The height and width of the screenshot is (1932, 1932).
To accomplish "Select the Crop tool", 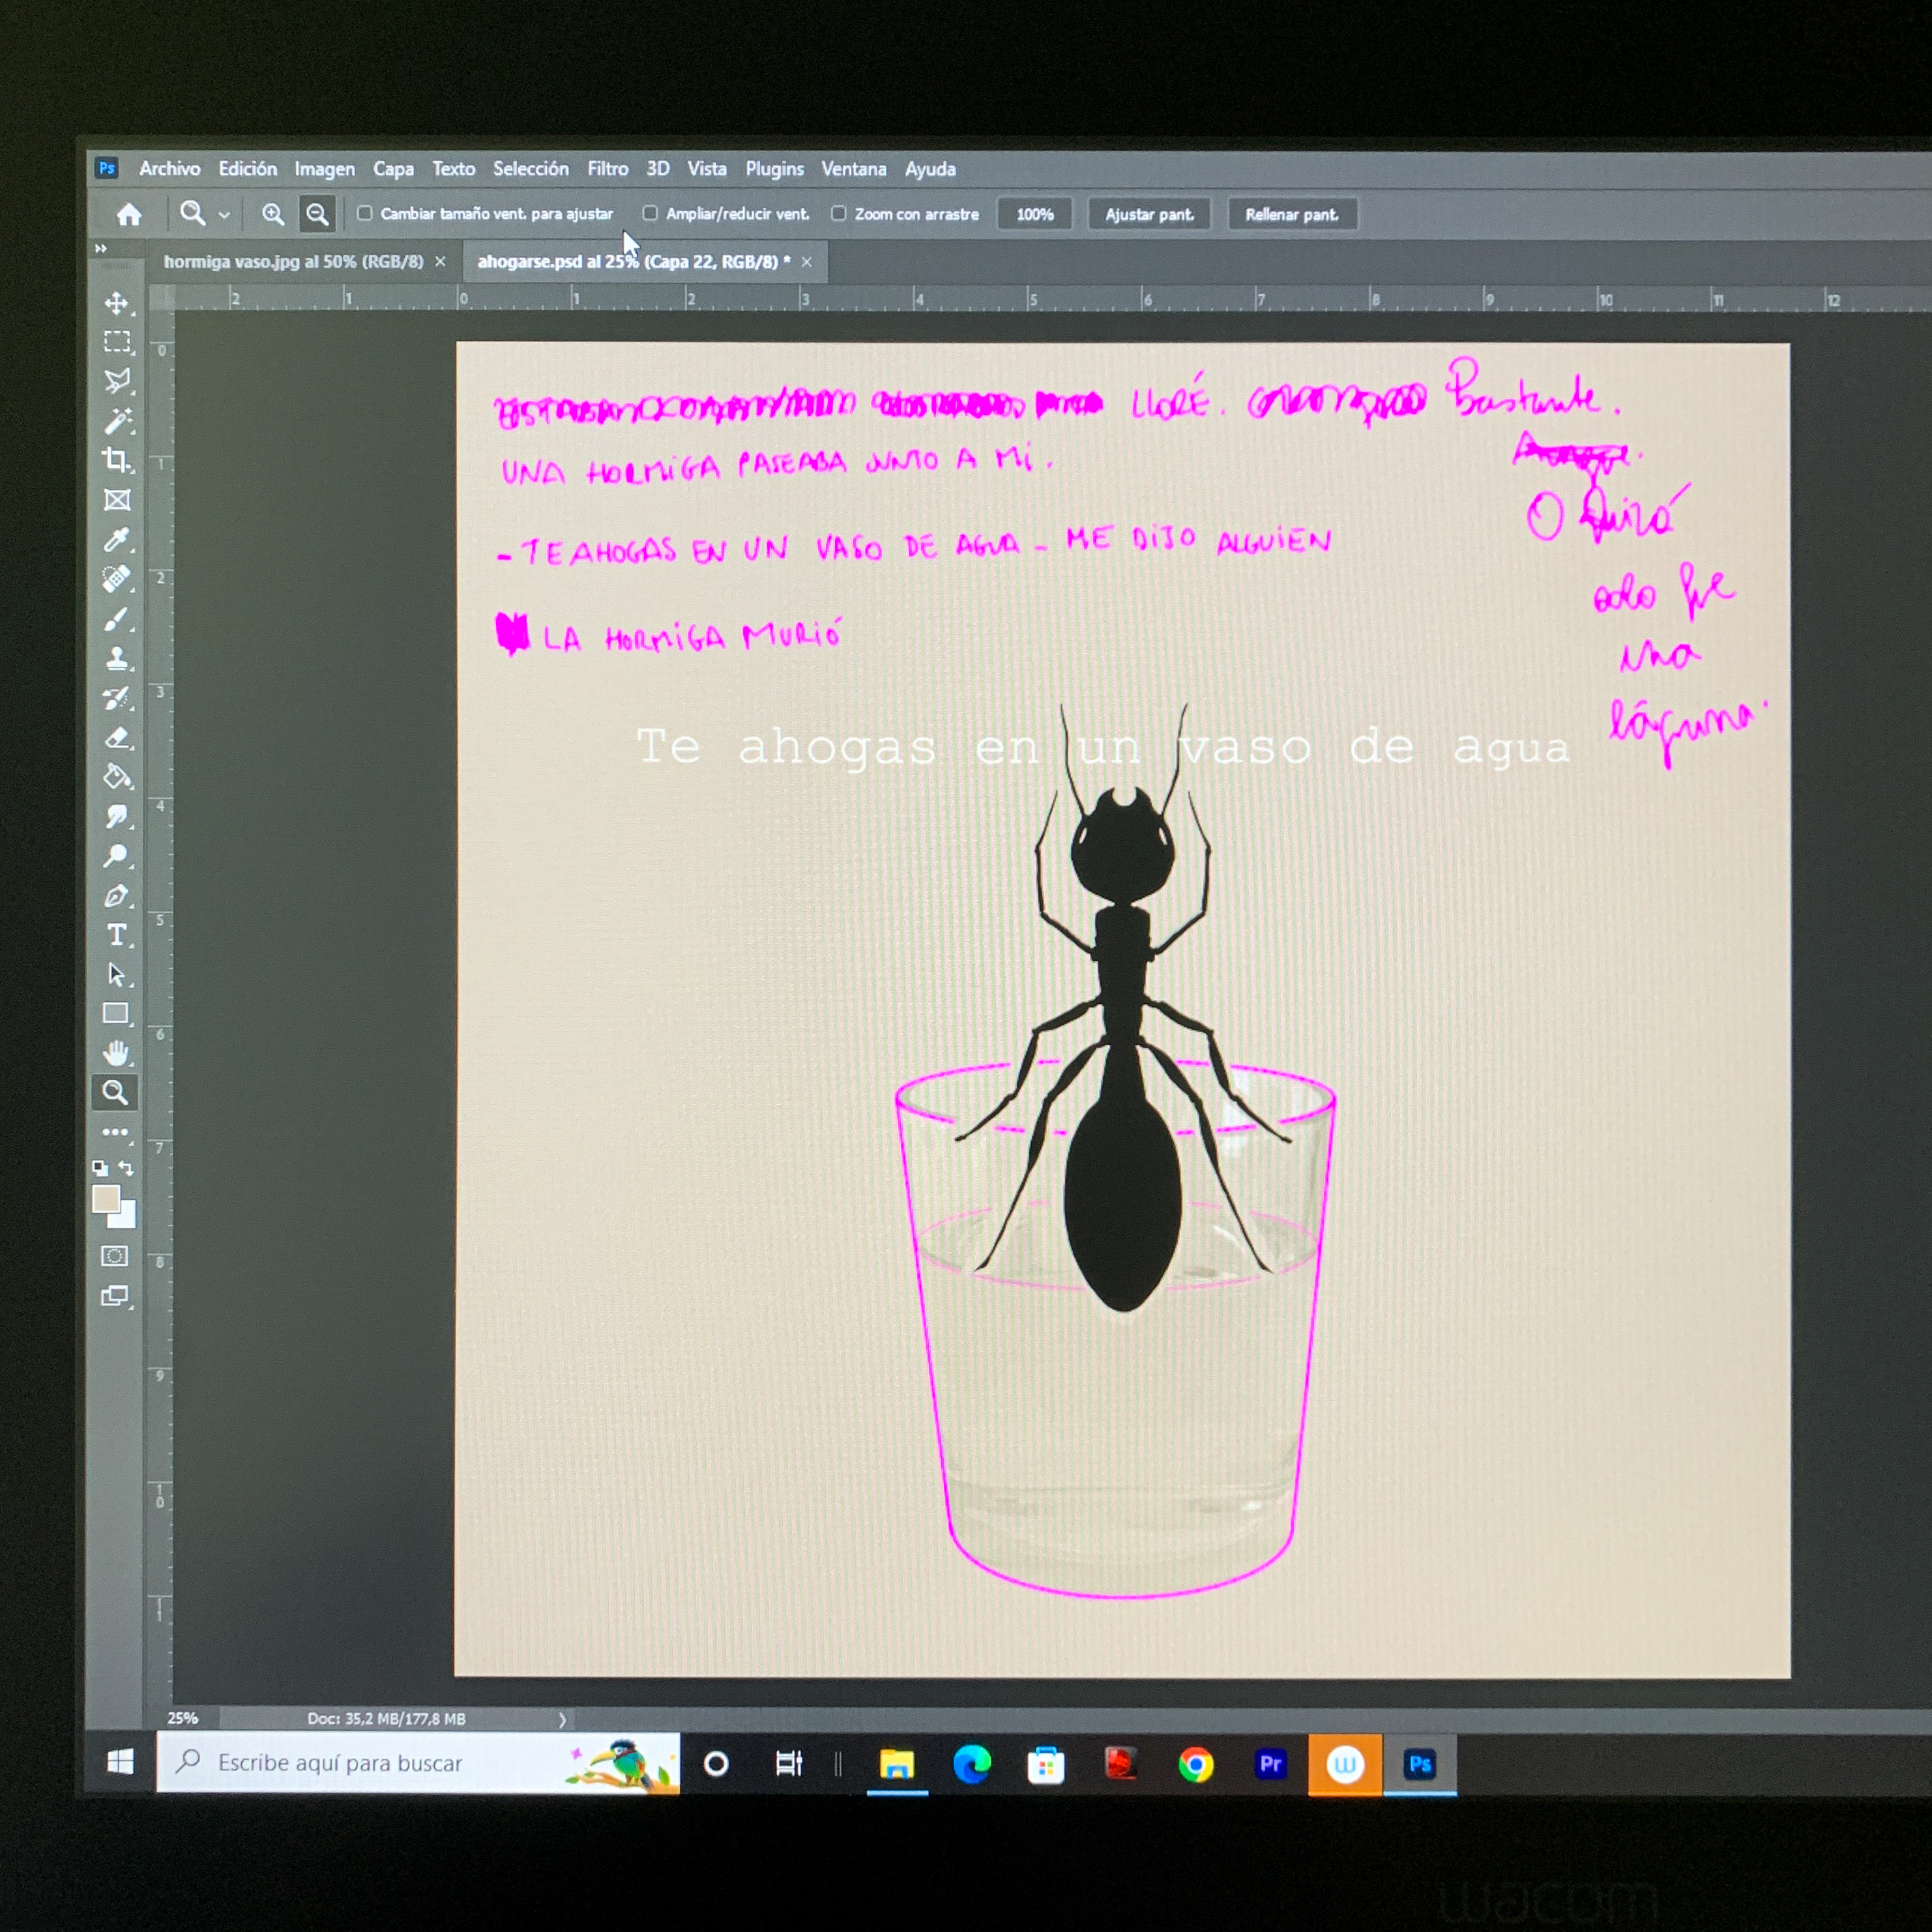I will point(116,460).
